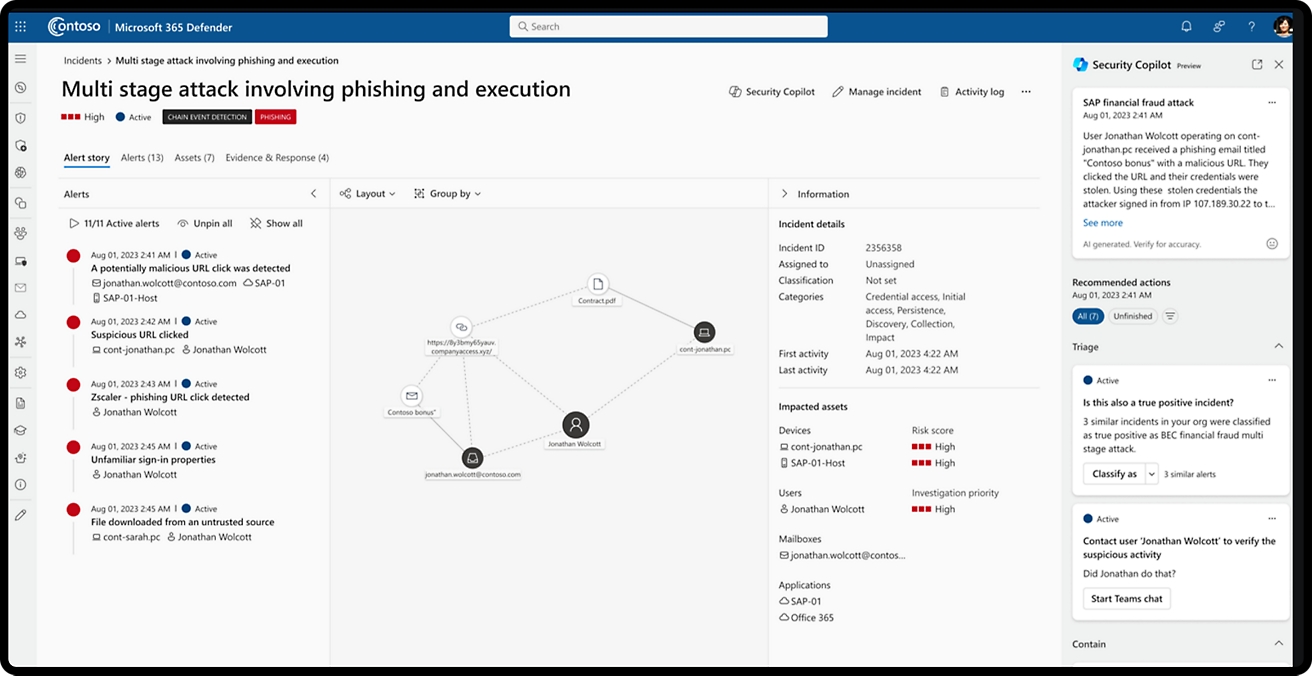Viewport: 1312px width, 676px height.
Task: Open the settings gear in left sidebar
Action: (x=20, y=373)
